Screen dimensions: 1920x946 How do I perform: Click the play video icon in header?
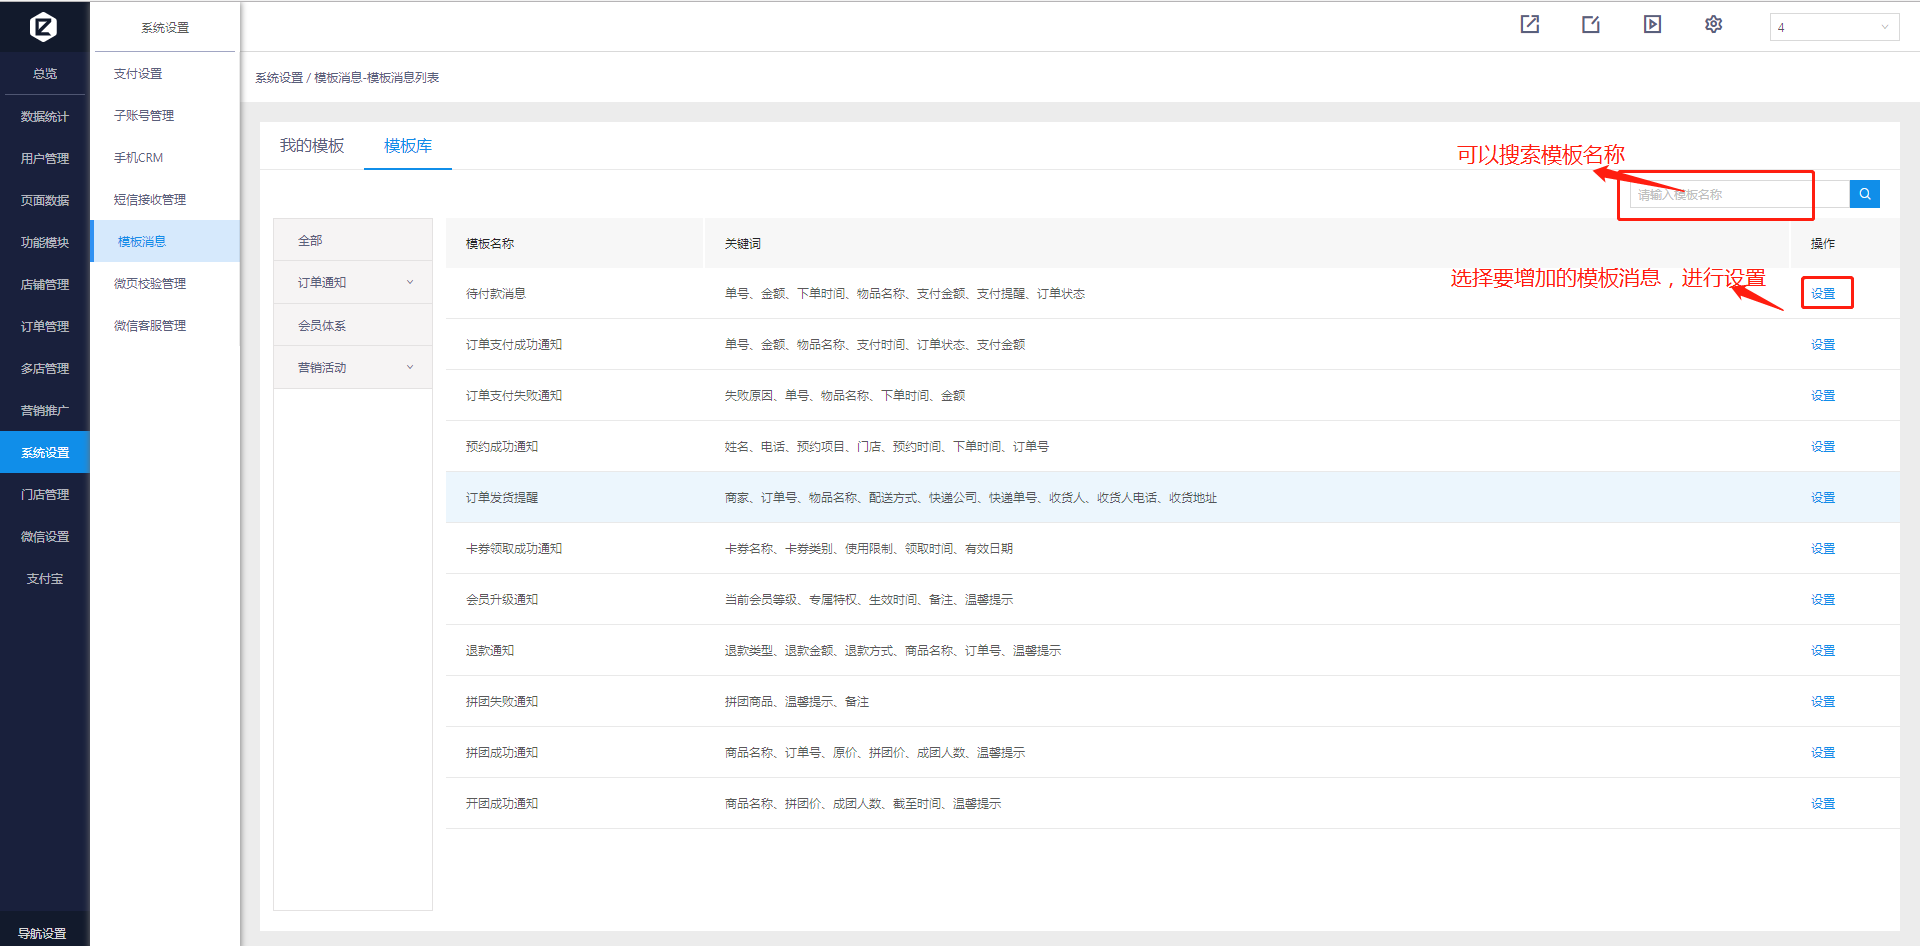[x=1652, y=25]
